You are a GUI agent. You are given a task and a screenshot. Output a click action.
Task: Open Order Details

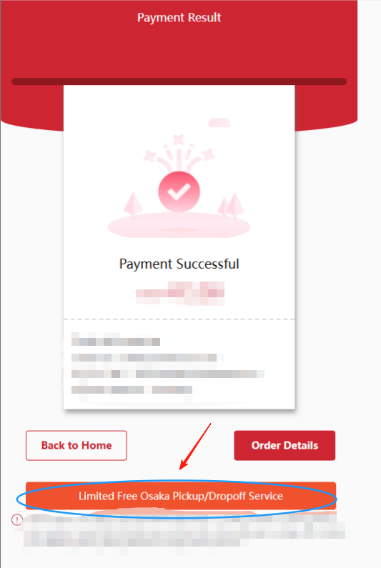tap(285, 446)
